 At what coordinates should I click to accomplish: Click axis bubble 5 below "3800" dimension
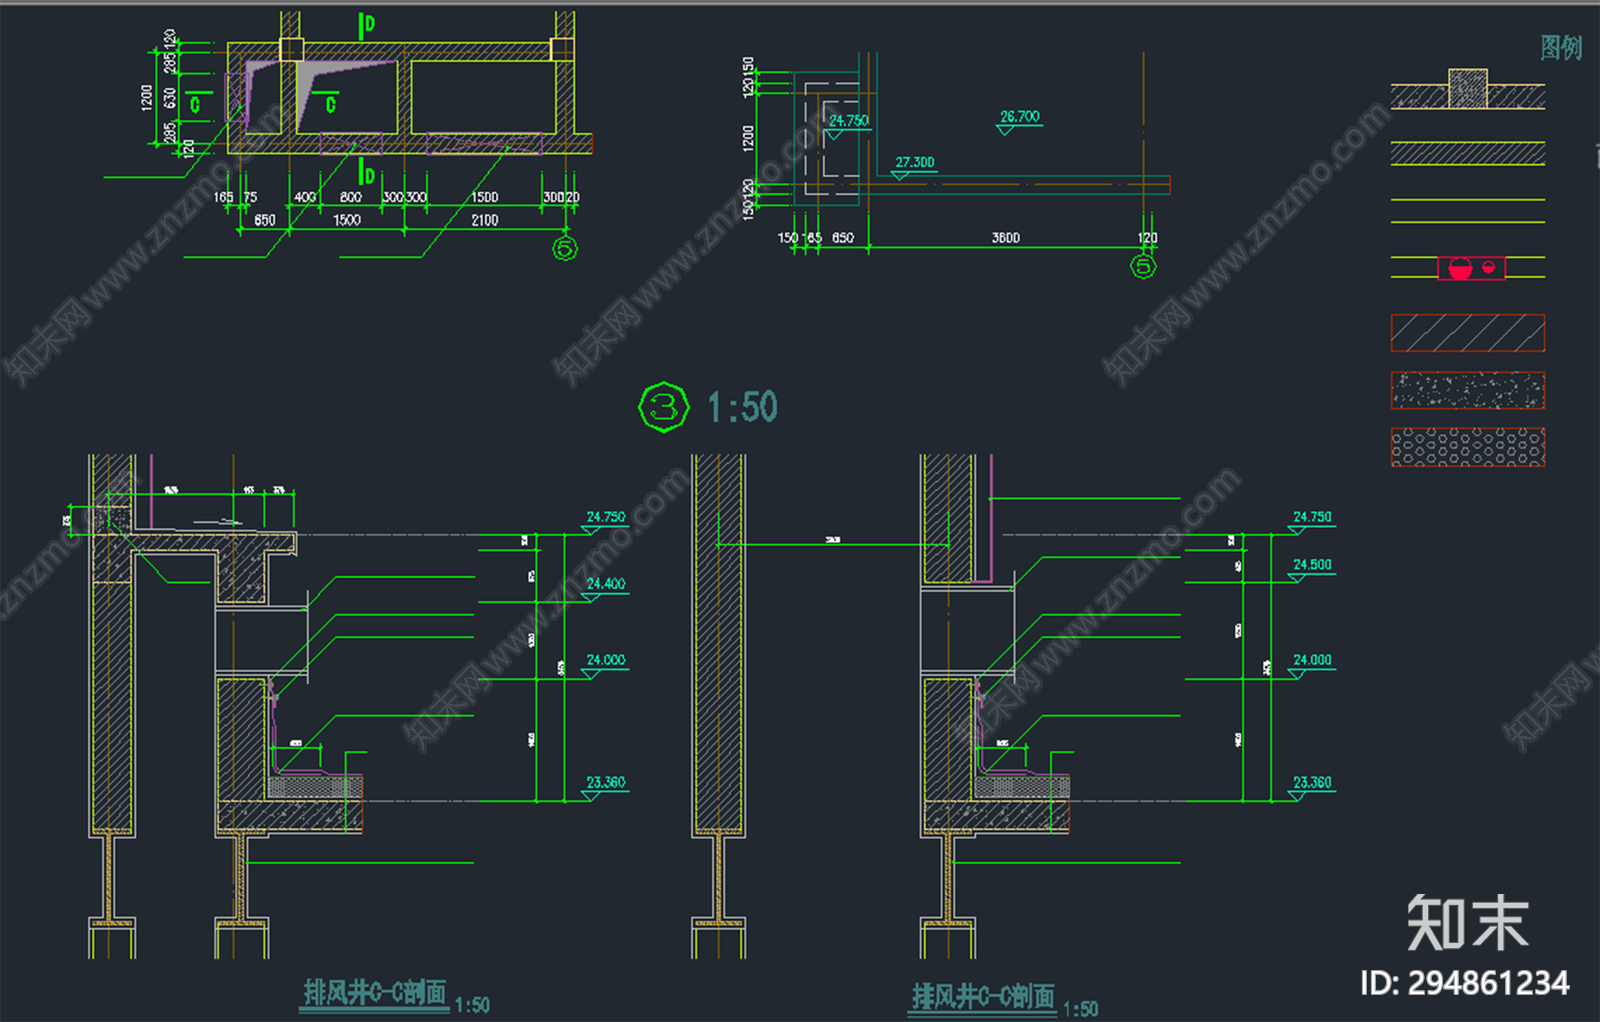(1143, 266)
